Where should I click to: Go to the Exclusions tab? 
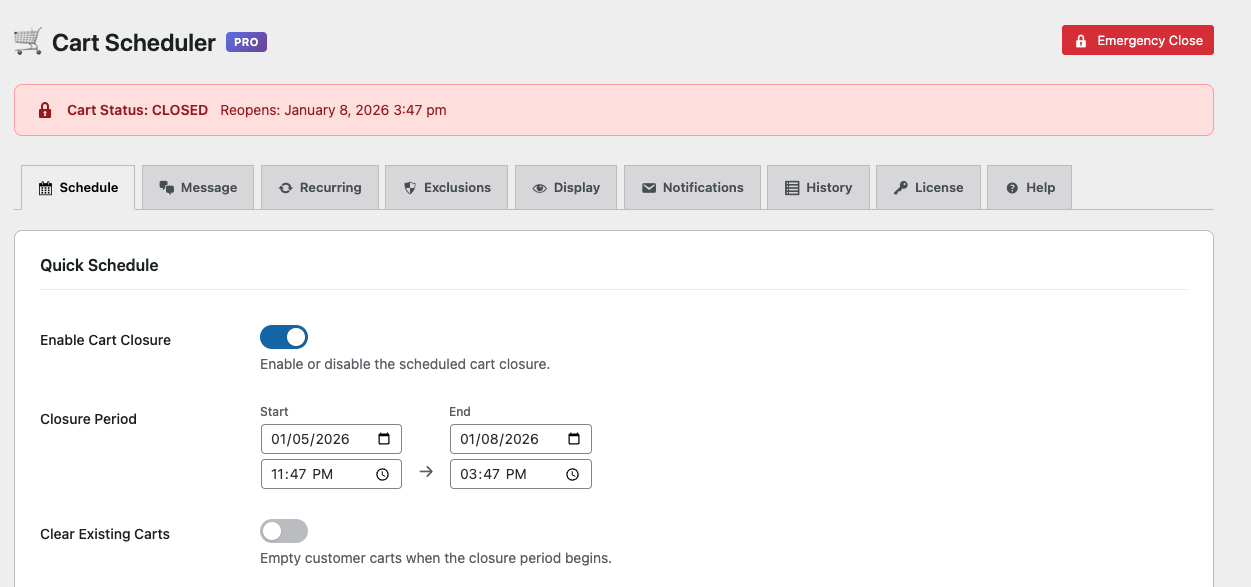point(447,188)
